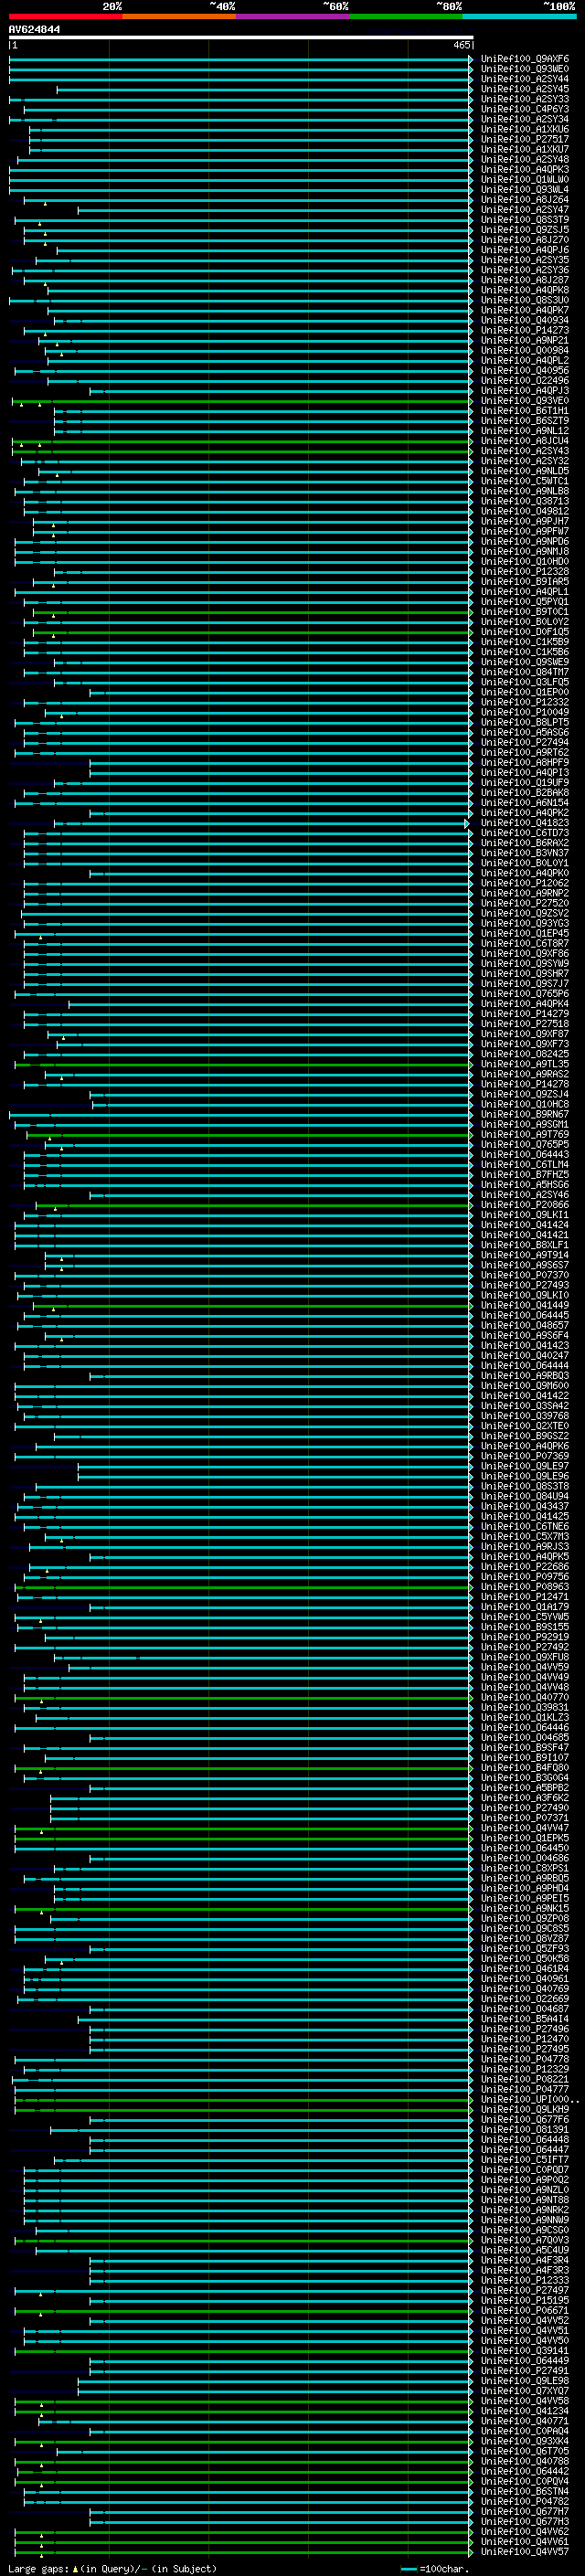
Task: Click the white query sequence bar
Action: 240,38
